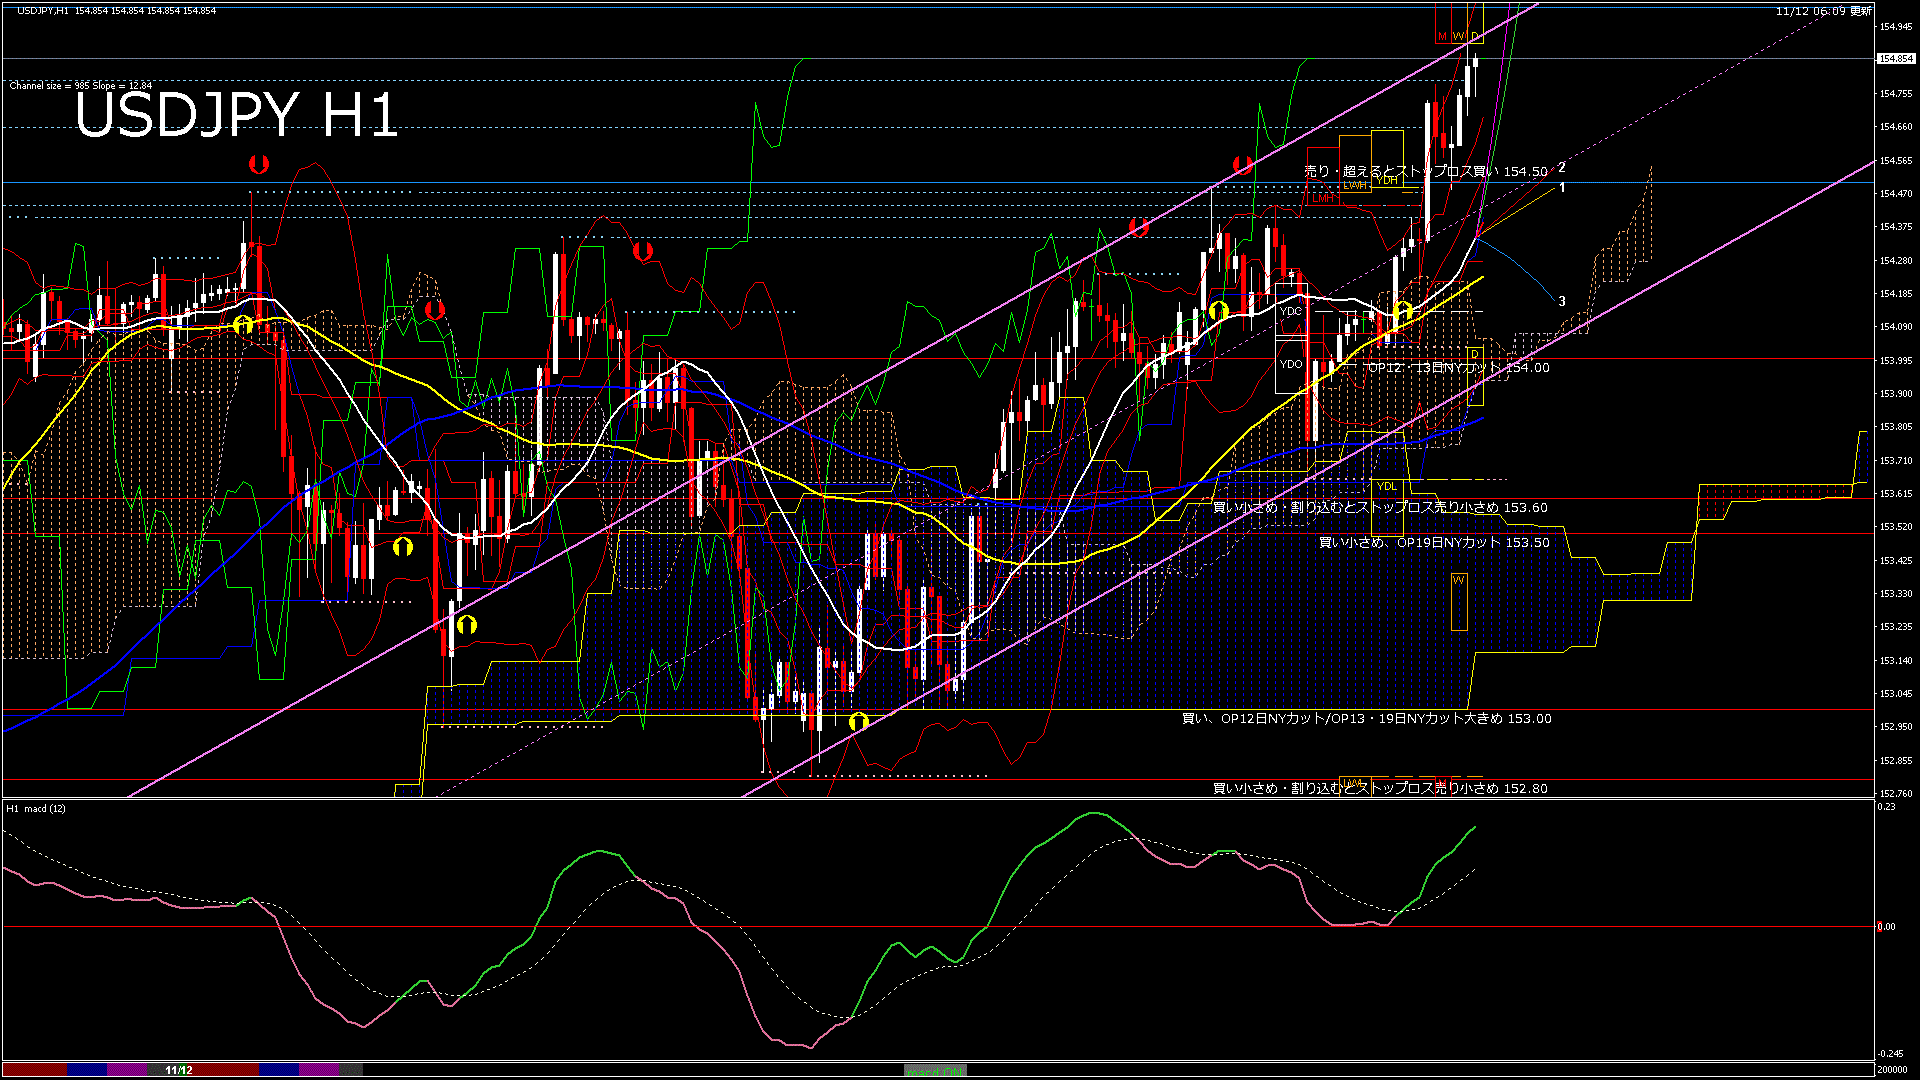Select the YDC box label
This screenshot has height=1080, width=1920.
(x=1292, y=313)
